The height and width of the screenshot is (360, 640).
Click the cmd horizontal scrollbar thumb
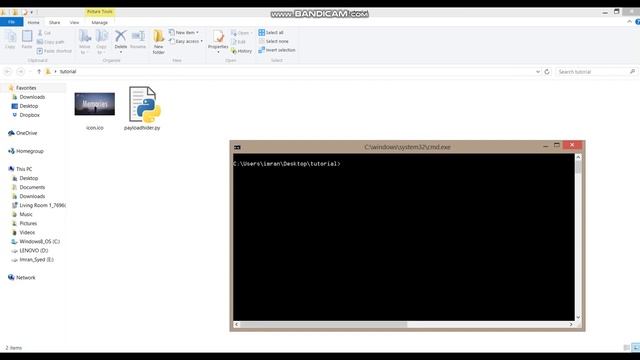pyautogui.click(x=323, y=324)
